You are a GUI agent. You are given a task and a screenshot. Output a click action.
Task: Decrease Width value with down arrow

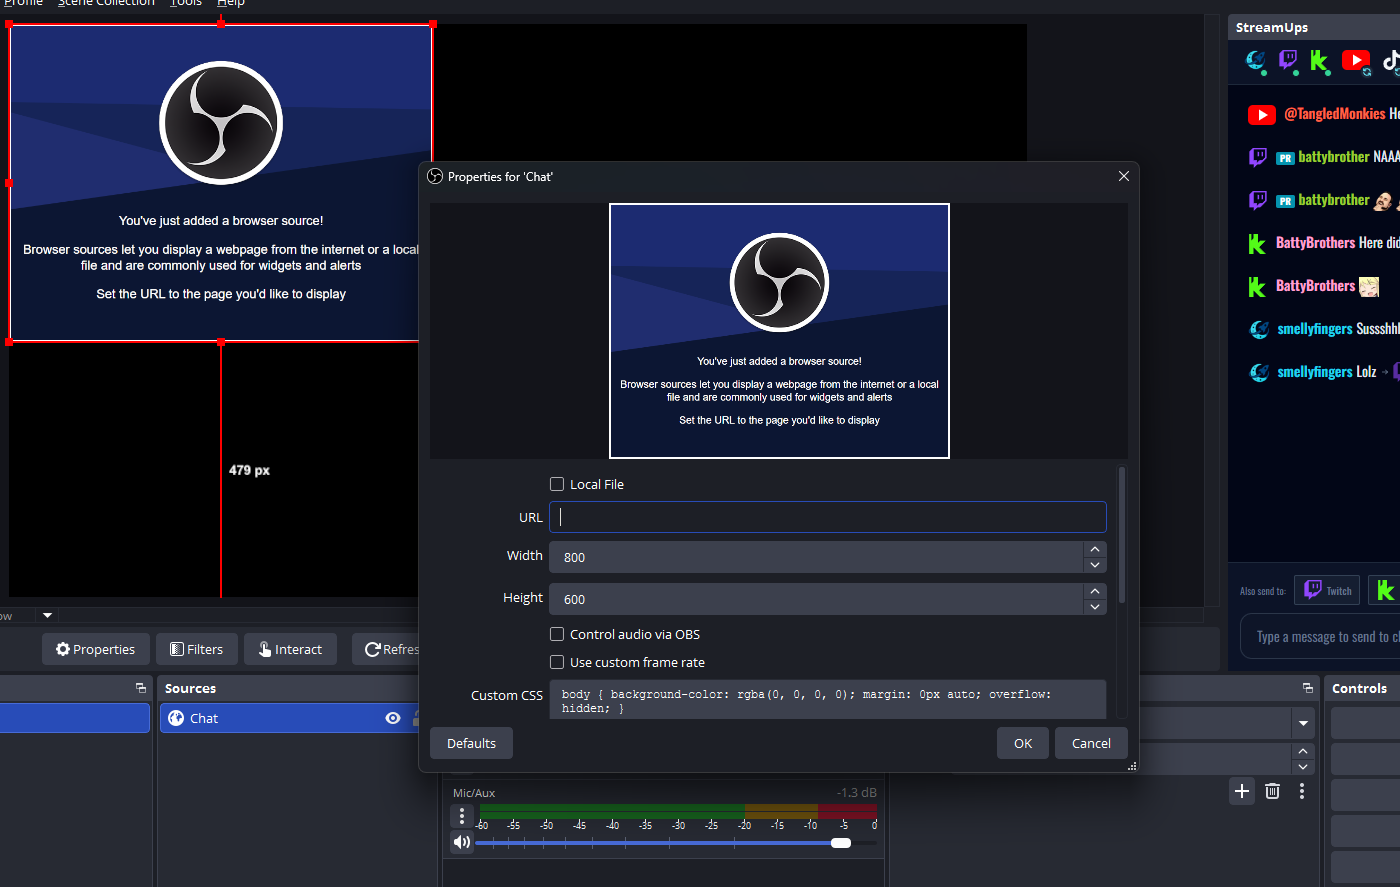point(1095,565)
